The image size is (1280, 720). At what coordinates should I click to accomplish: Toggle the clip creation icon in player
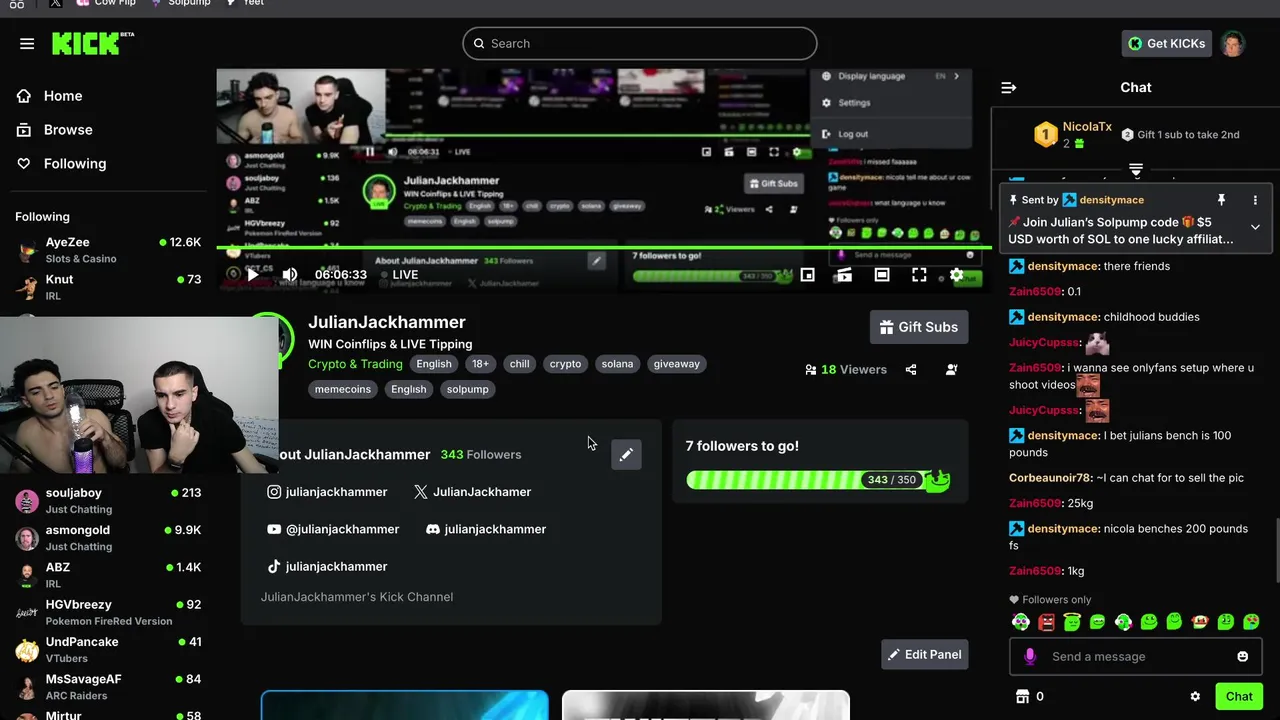pos(844,275)
